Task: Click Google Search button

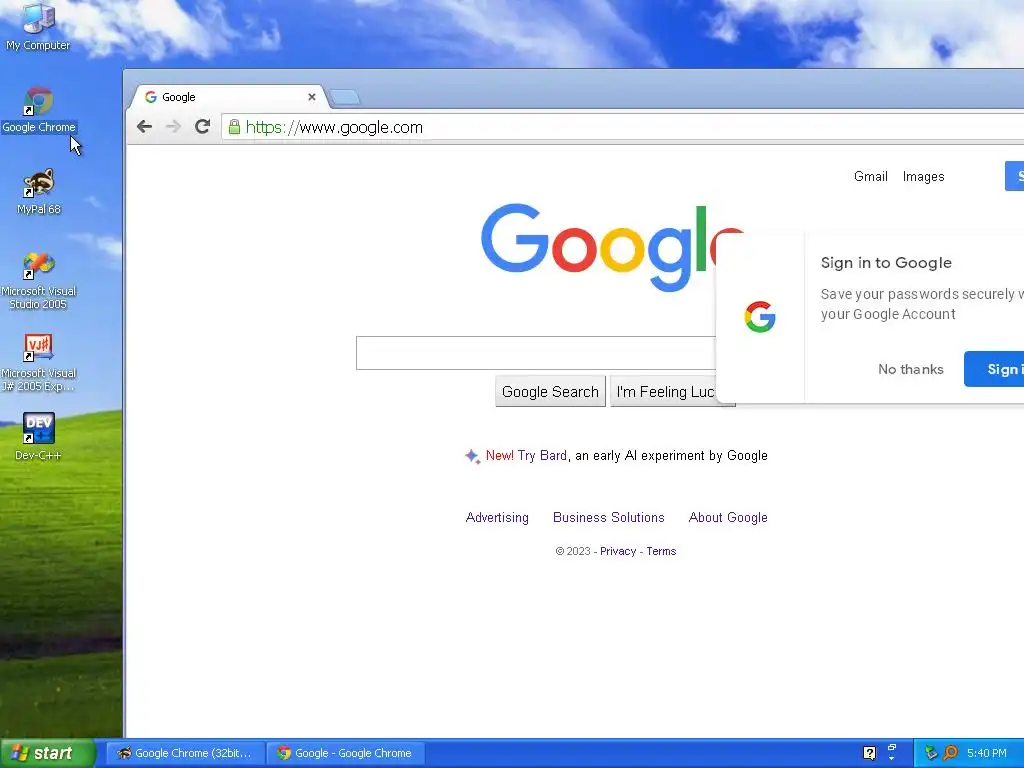Action: point(550,391)
